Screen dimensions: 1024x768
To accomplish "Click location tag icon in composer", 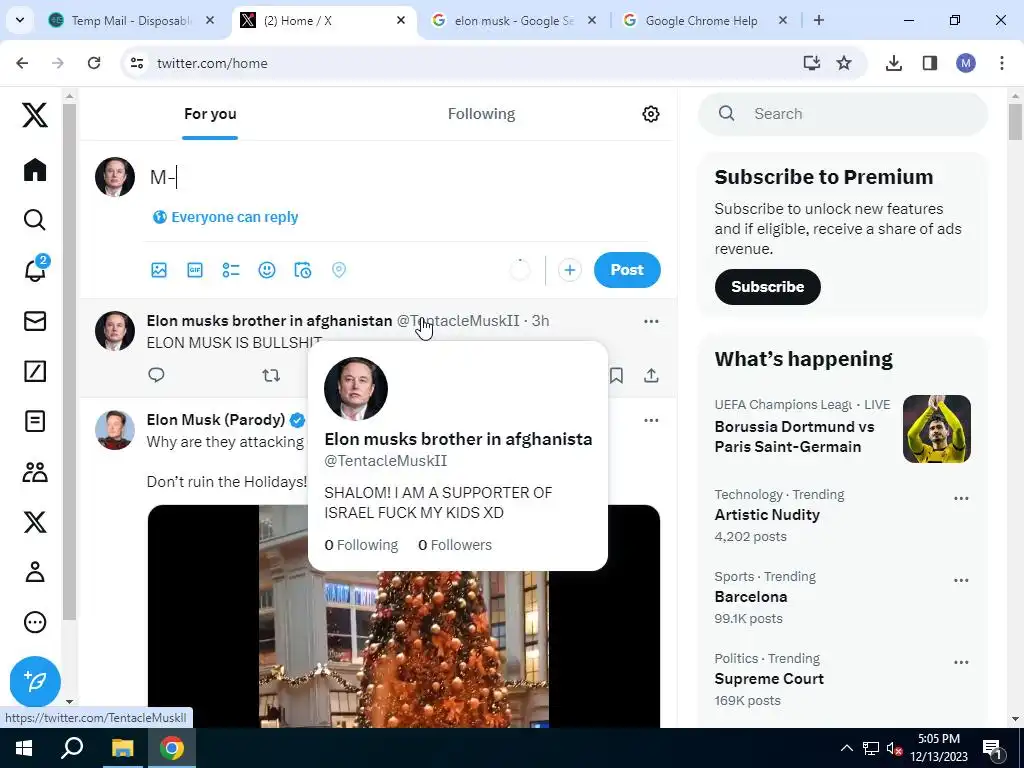I will click(x=338, y=270).
